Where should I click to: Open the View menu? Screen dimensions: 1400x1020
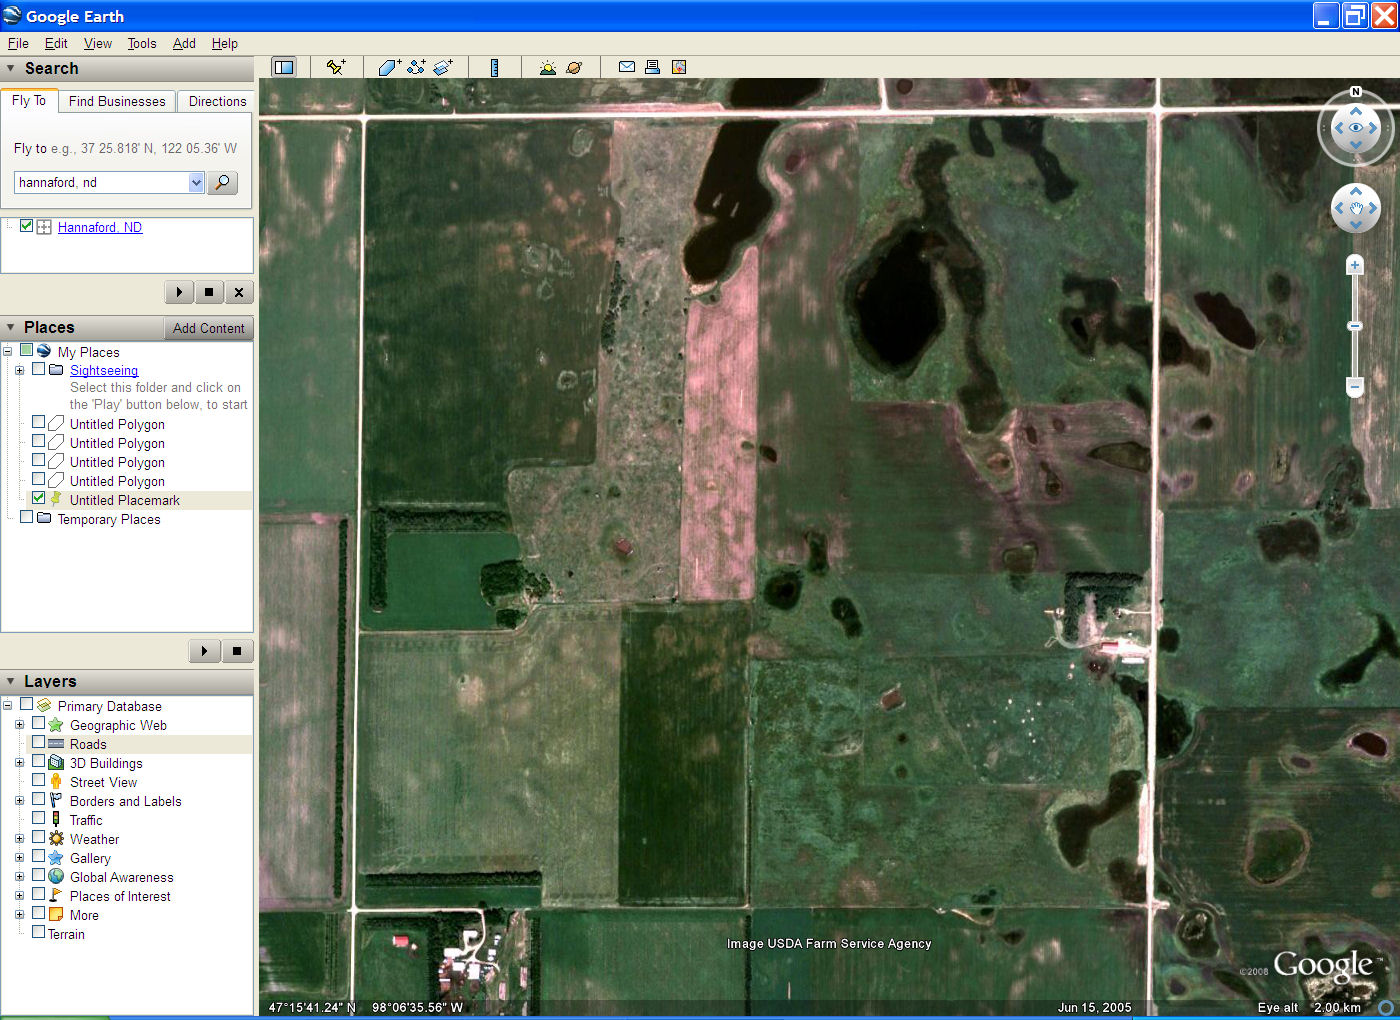(98, 43)
